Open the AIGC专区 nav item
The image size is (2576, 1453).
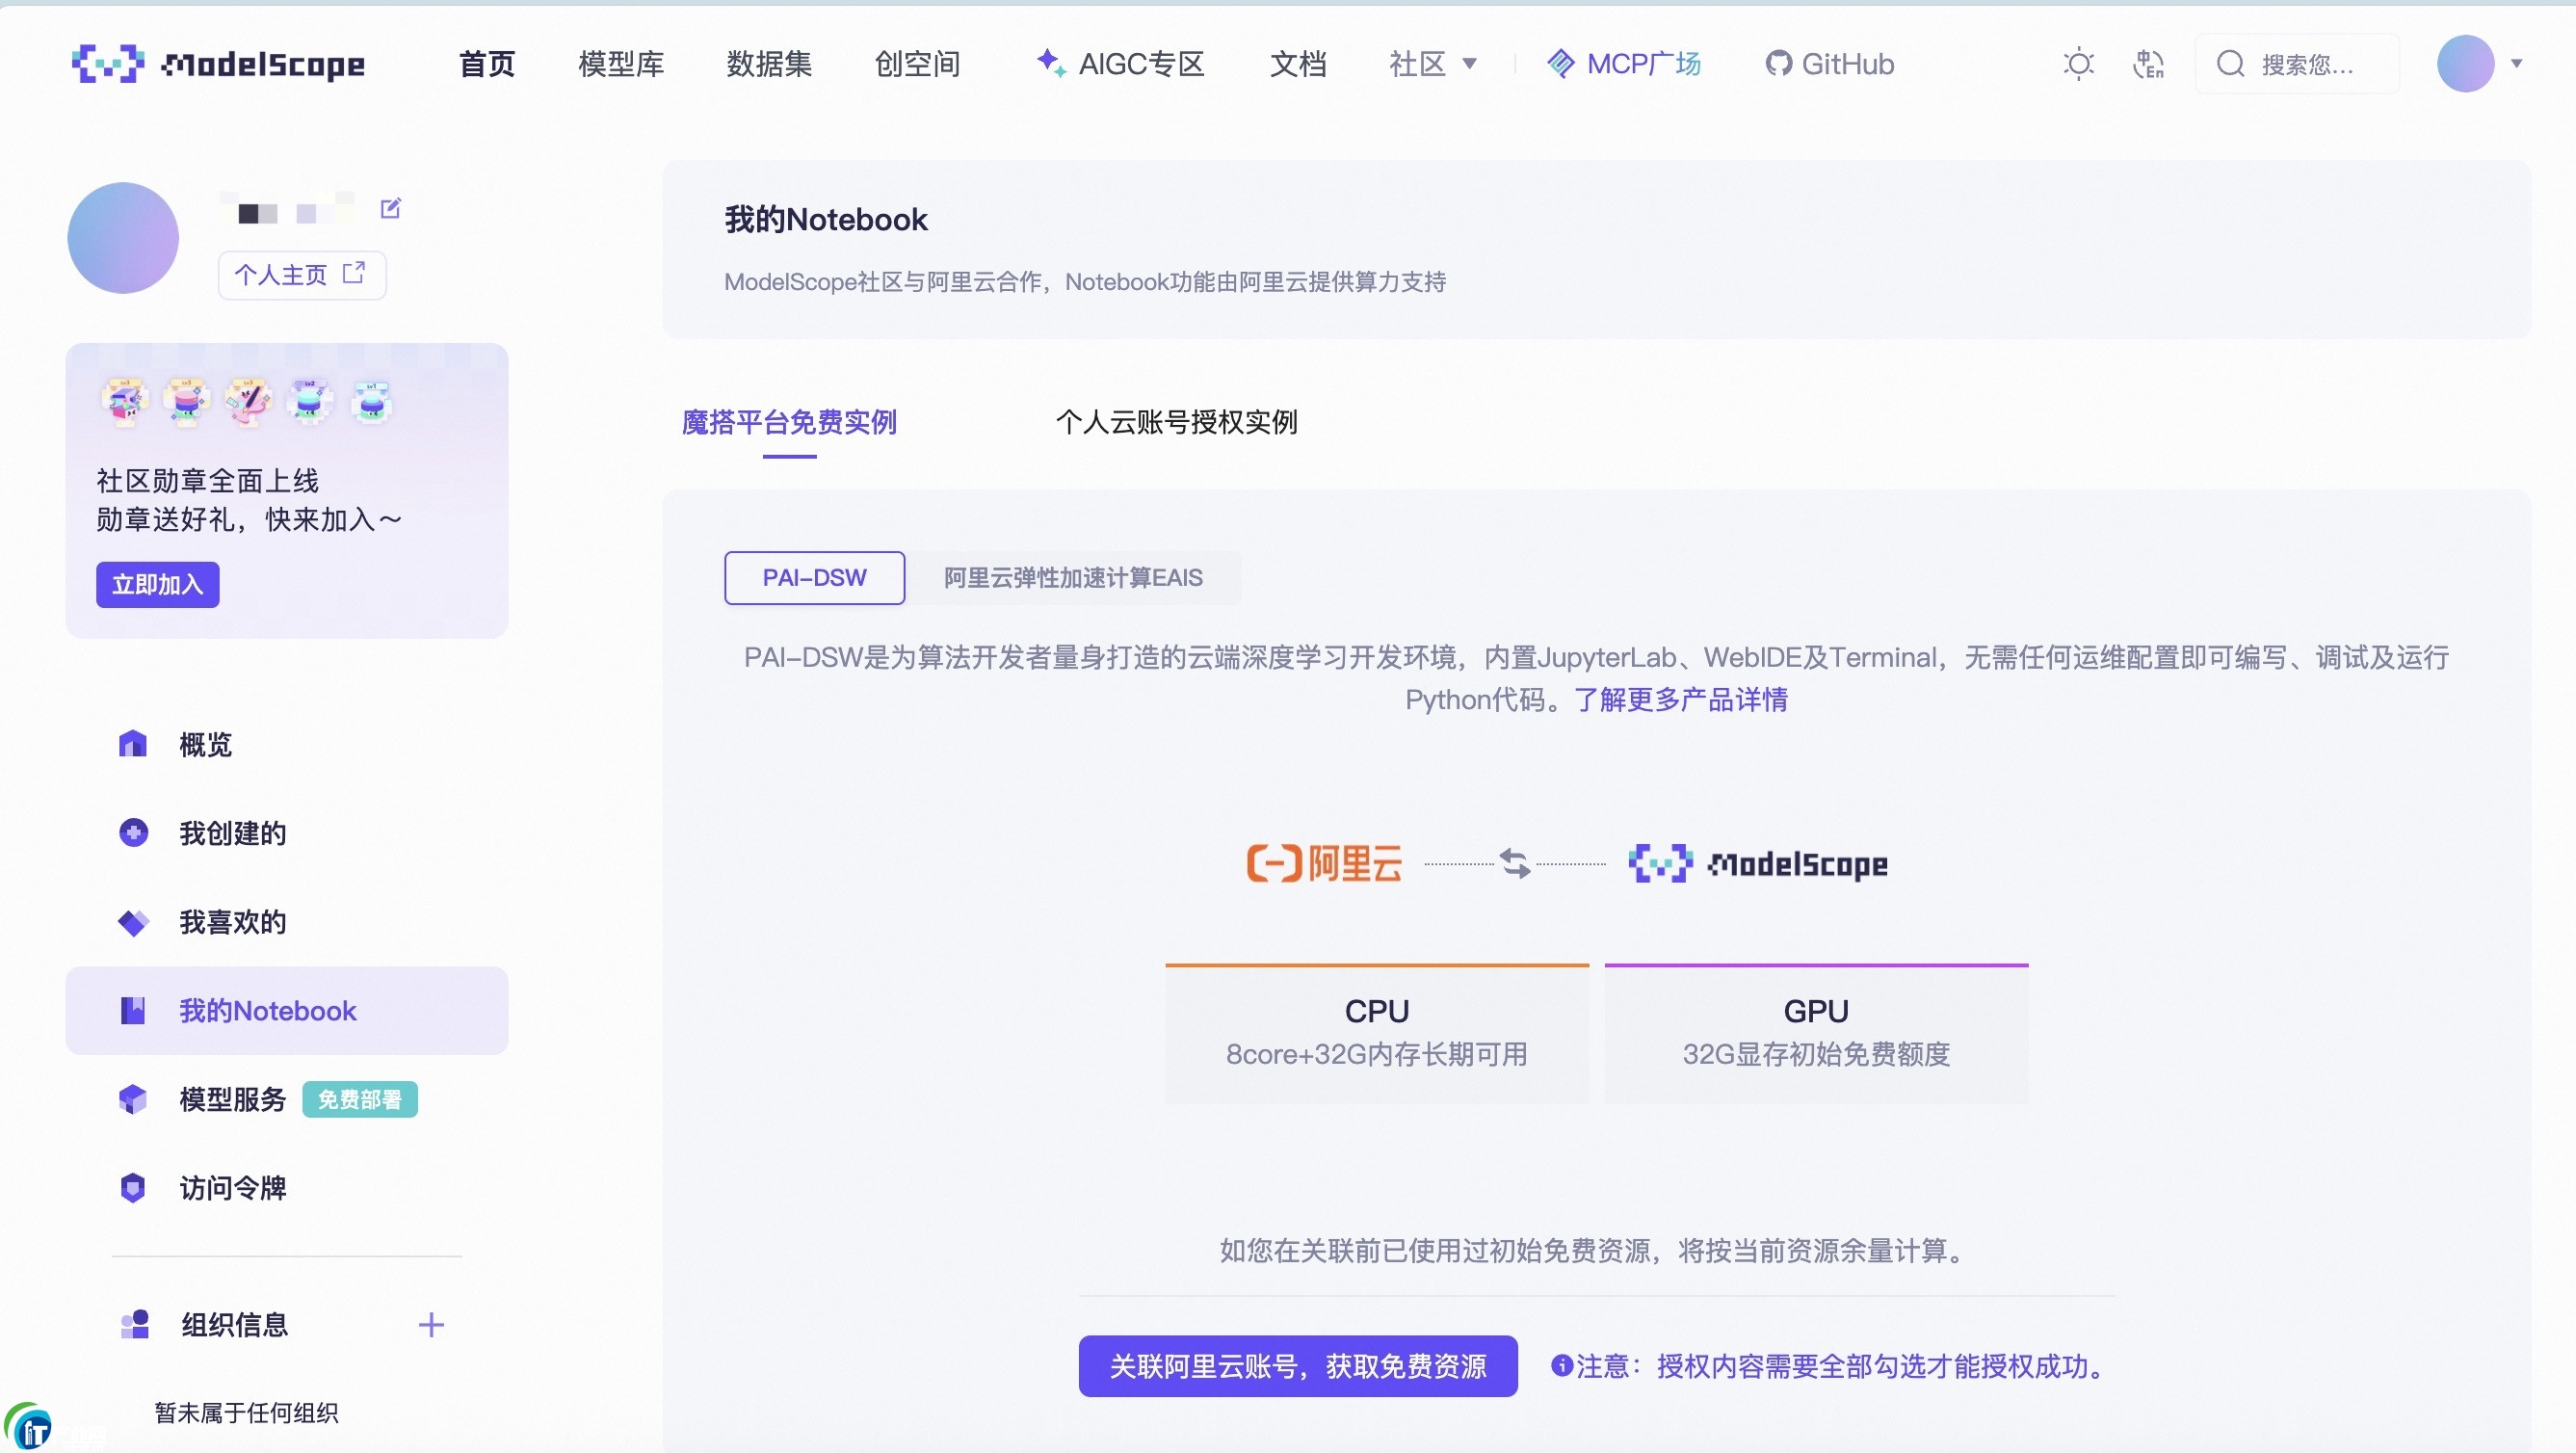pyautogui.click(x=1121, y=64)
